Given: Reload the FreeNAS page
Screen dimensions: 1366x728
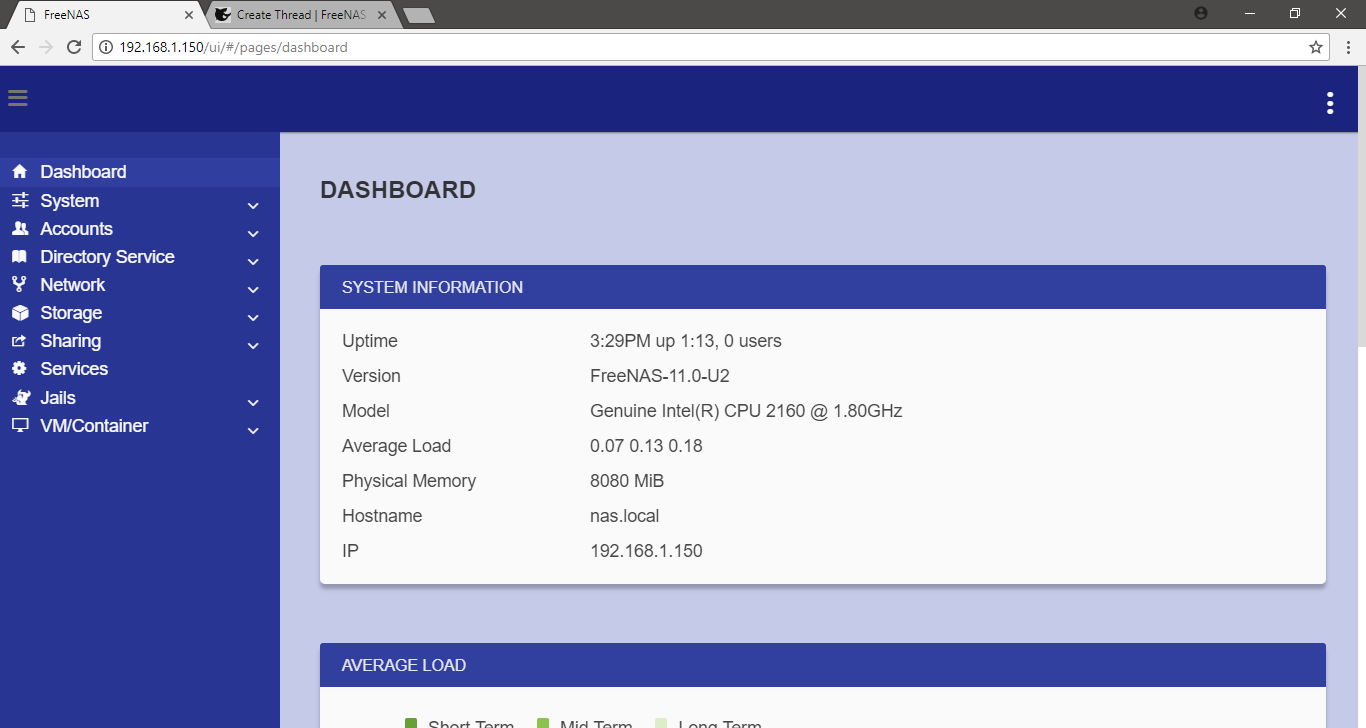Looking at the screenshot, I should (74, 47).
